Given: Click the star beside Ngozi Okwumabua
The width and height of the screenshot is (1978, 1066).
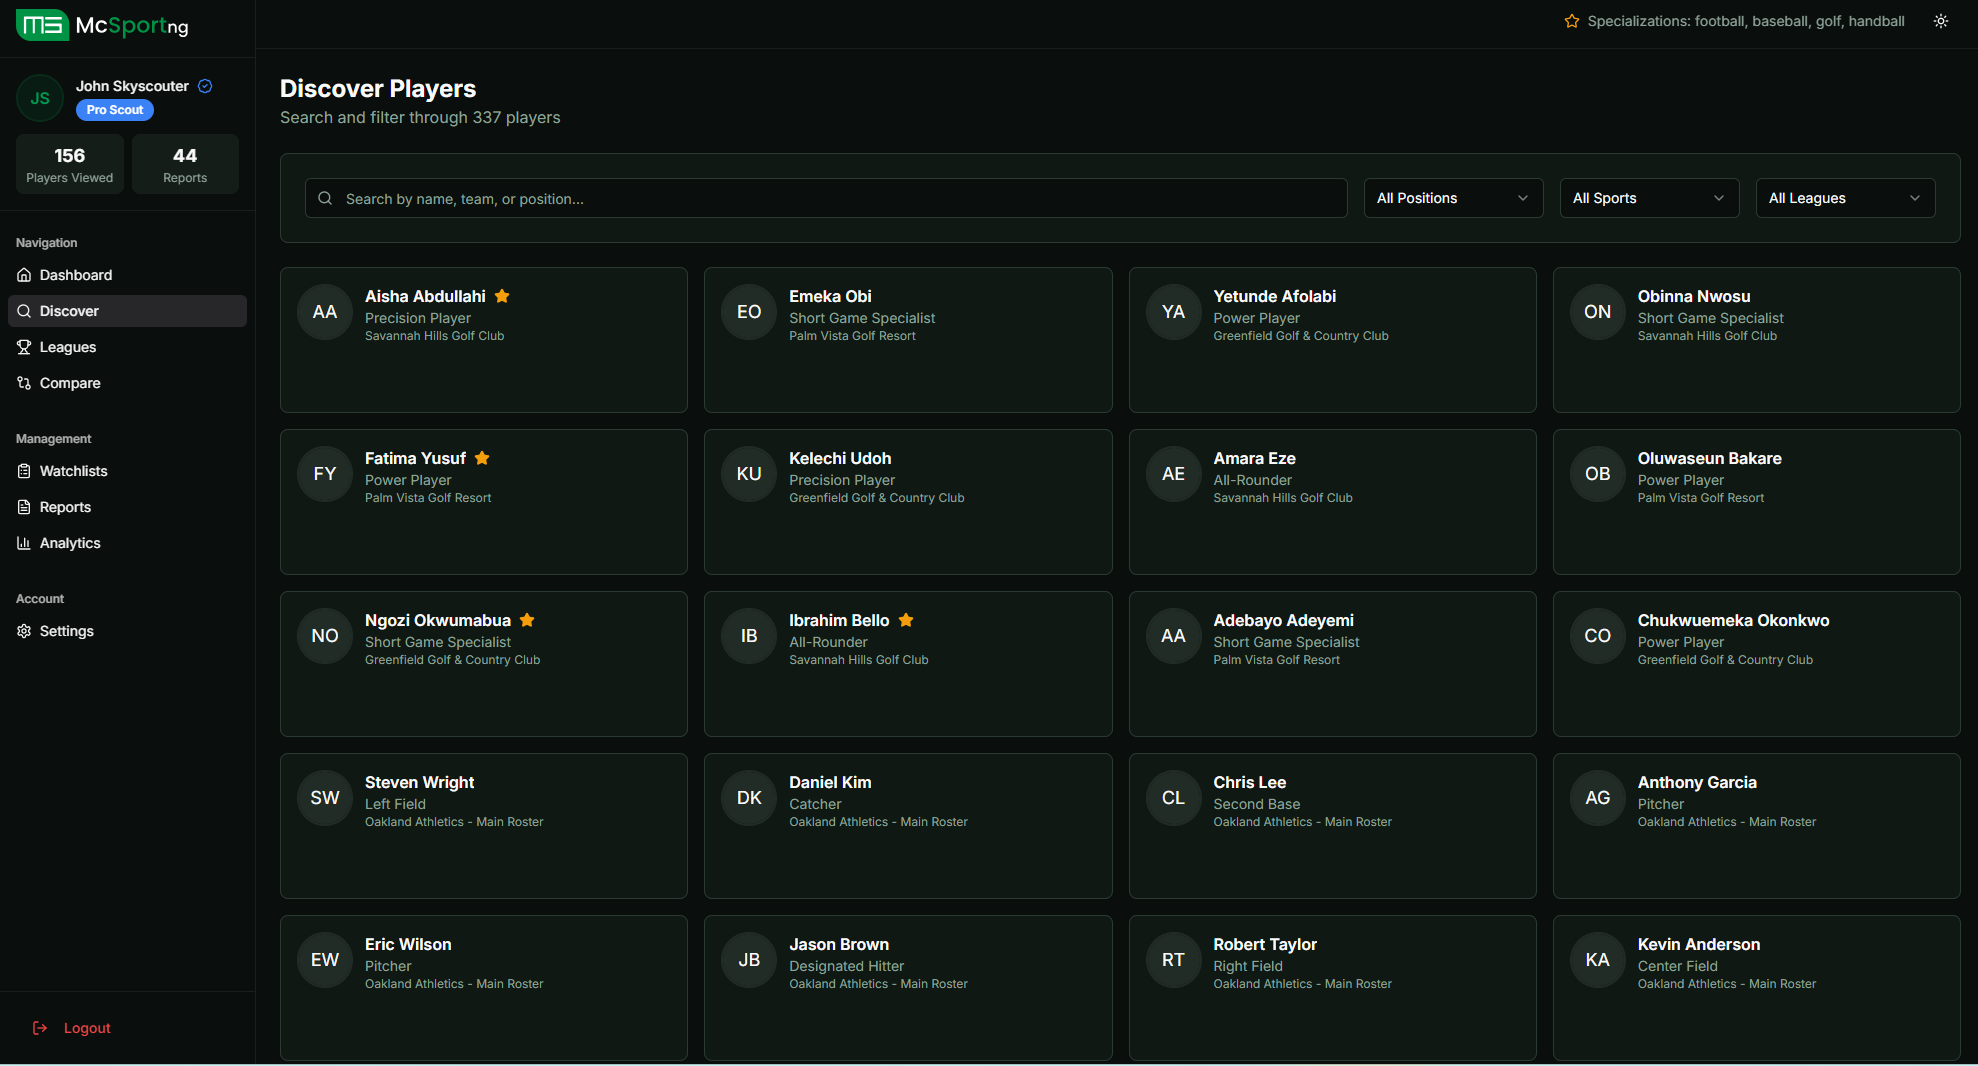Looking at the screenshot, I should [x=527, y=620].
